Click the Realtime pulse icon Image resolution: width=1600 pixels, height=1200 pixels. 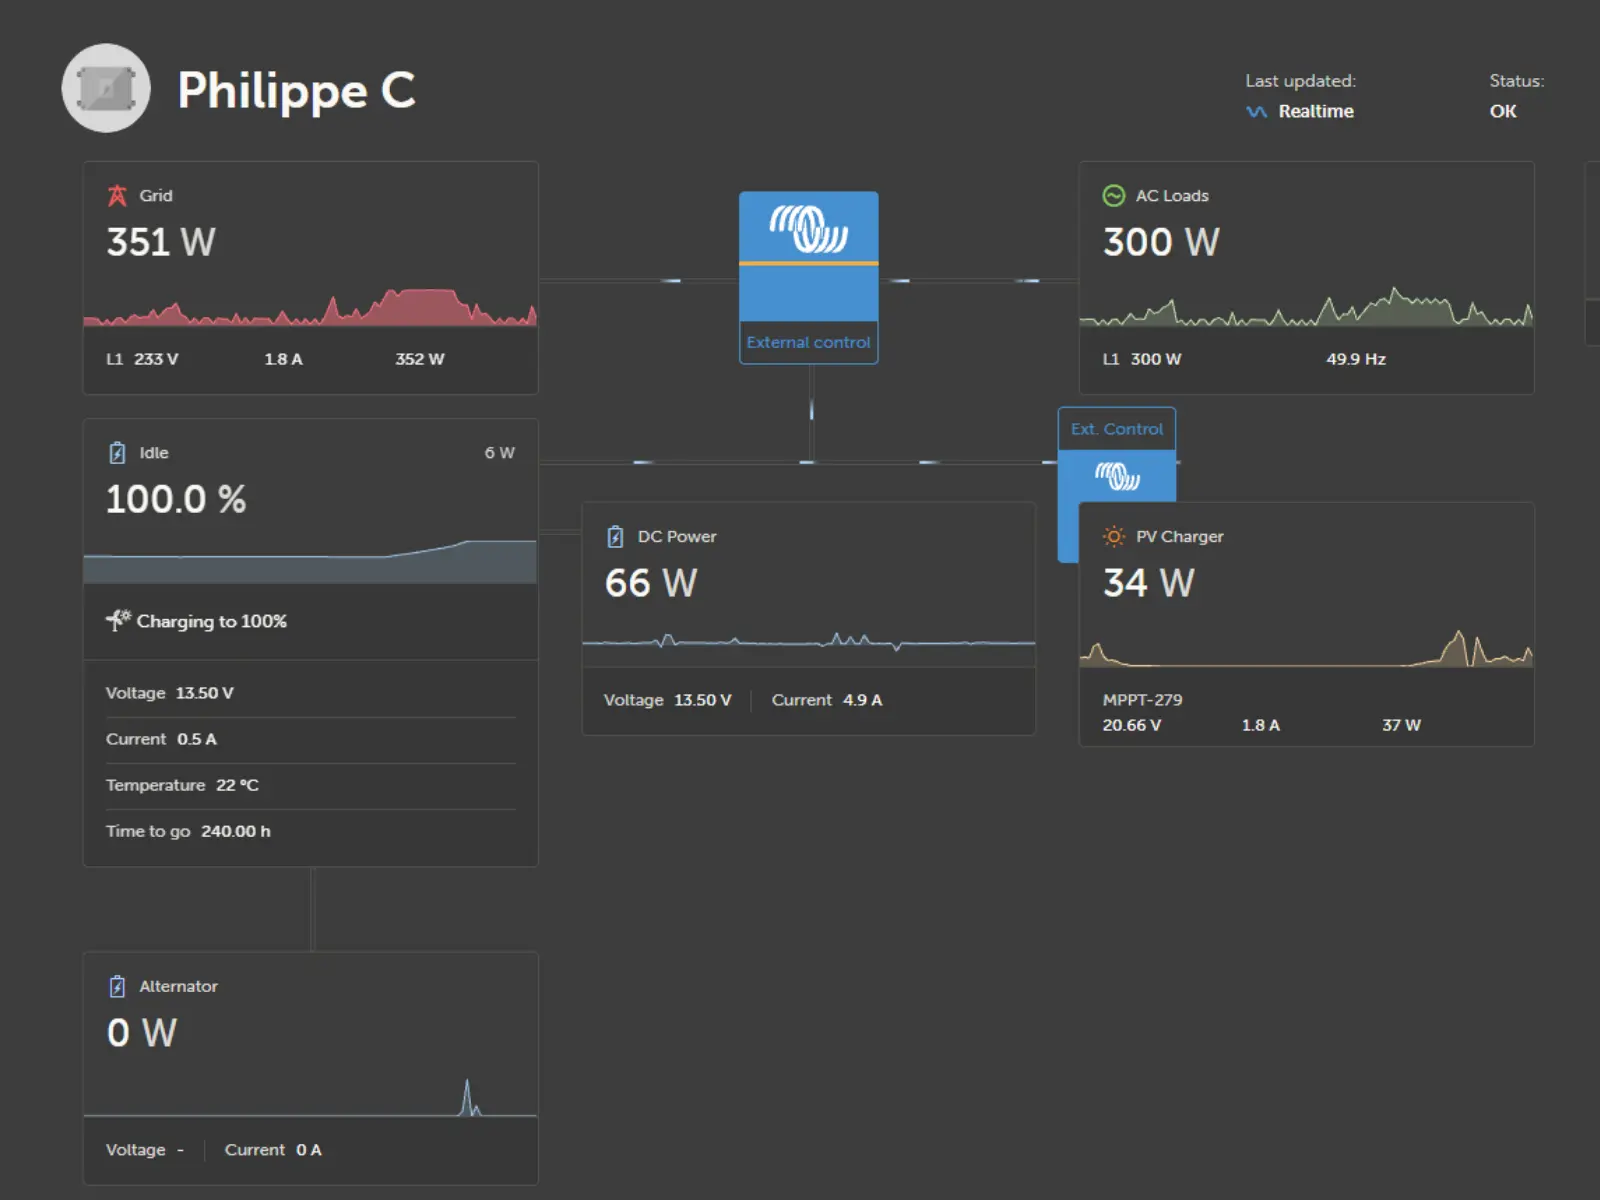1256,112
